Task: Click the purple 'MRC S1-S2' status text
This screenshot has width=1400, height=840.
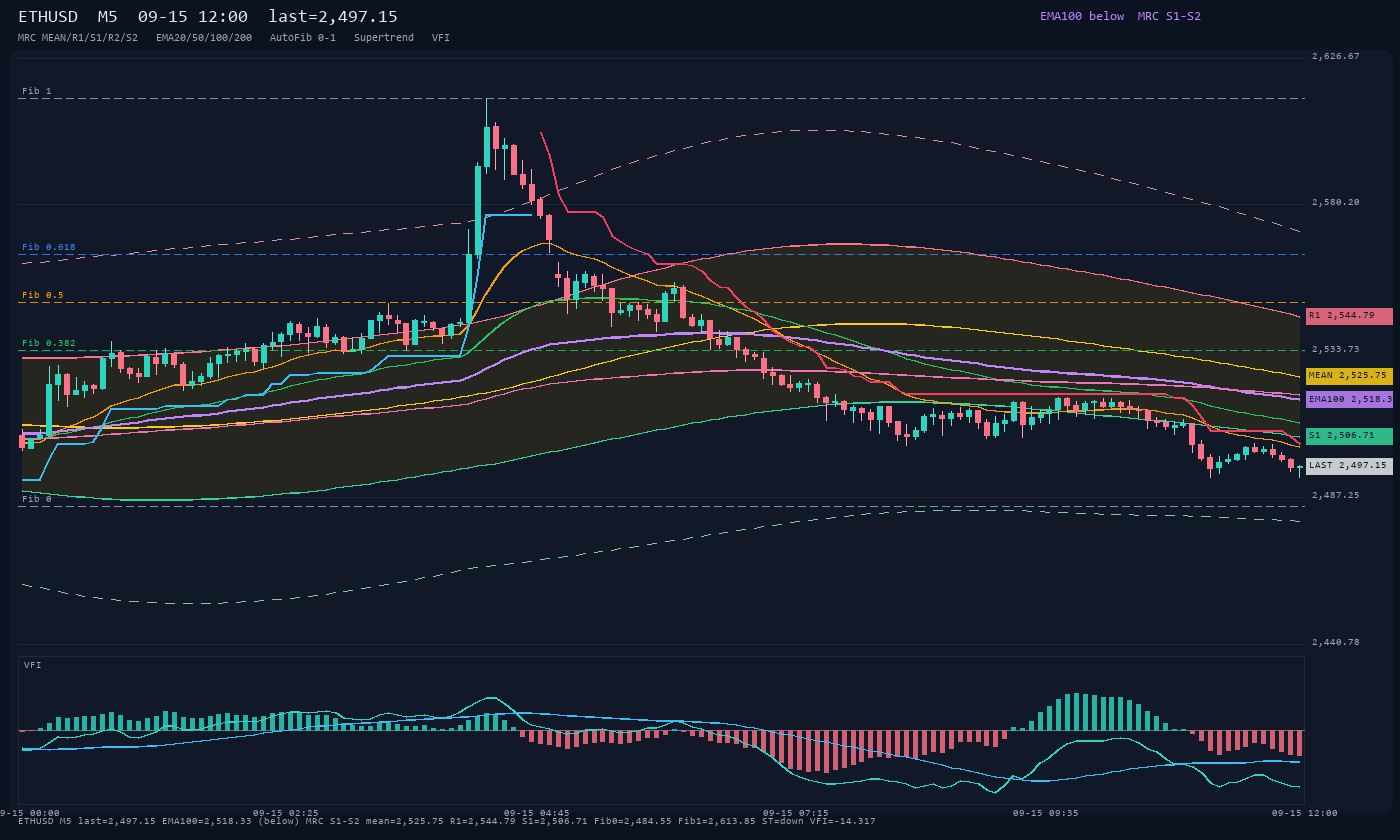Action: (1169, 16)
